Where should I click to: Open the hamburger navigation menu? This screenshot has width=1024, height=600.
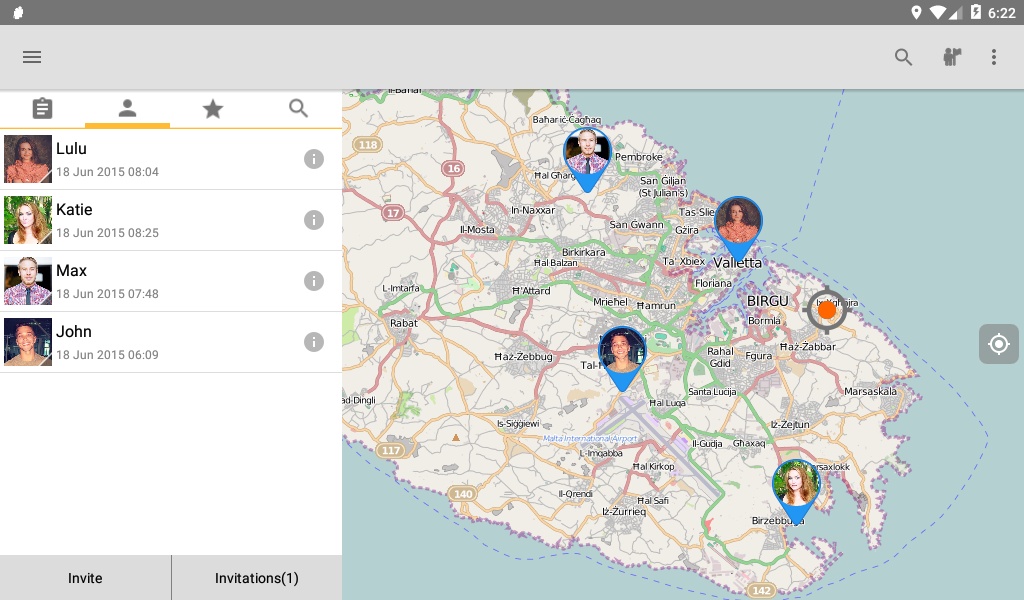(32, 57)
